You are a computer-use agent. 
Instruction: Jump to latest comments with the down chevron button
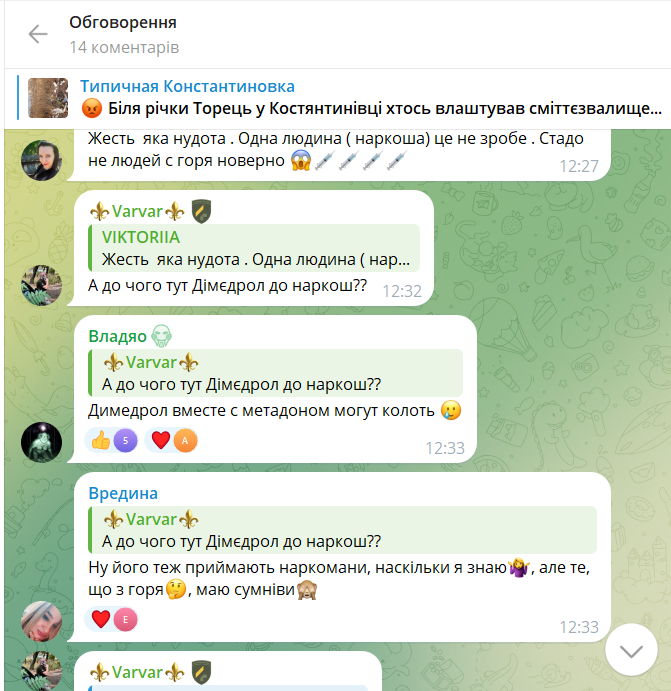click(x=631, y=650)
